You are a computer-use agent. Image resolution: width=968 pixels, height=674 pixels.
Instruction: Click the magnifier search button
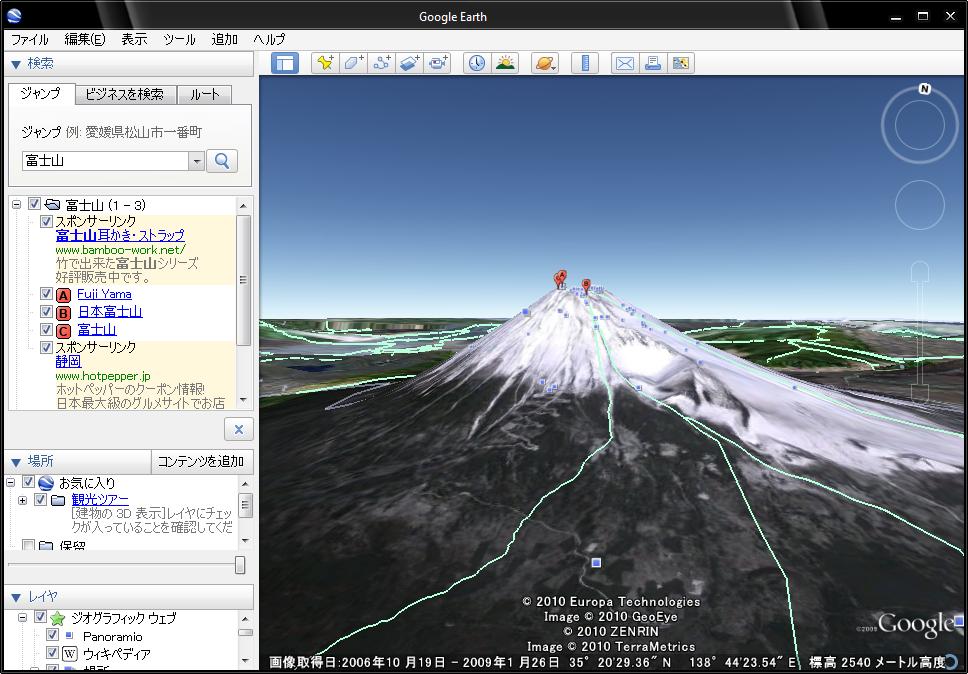click(x=222, y=161)
